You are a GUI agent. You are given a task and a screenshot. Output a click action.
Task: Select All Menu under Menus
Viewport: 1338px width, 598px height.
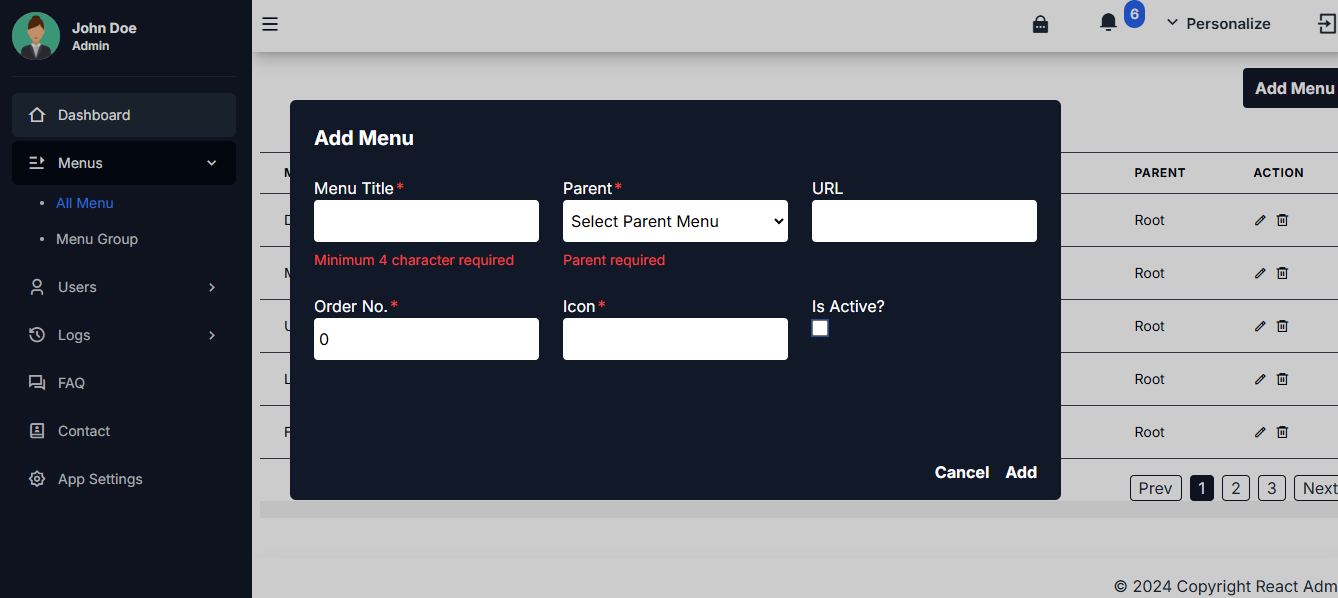click(x=84, y=203)
